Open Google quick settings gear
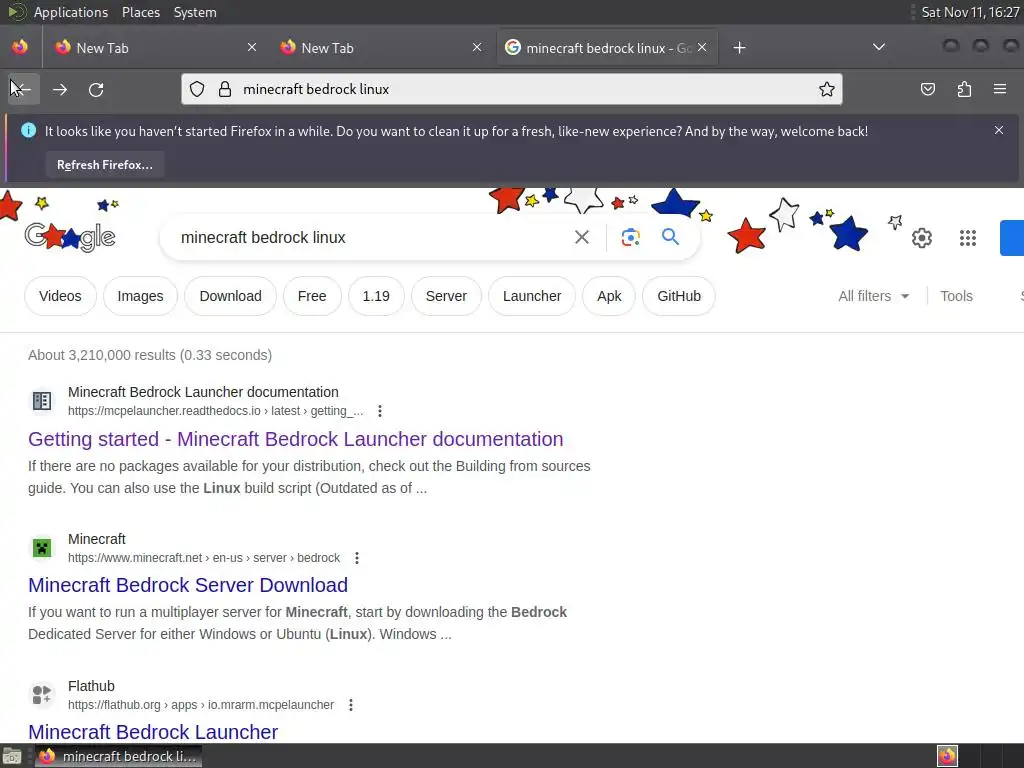The width and height of the screenshot is (1024, 768). tap(921, 238)
